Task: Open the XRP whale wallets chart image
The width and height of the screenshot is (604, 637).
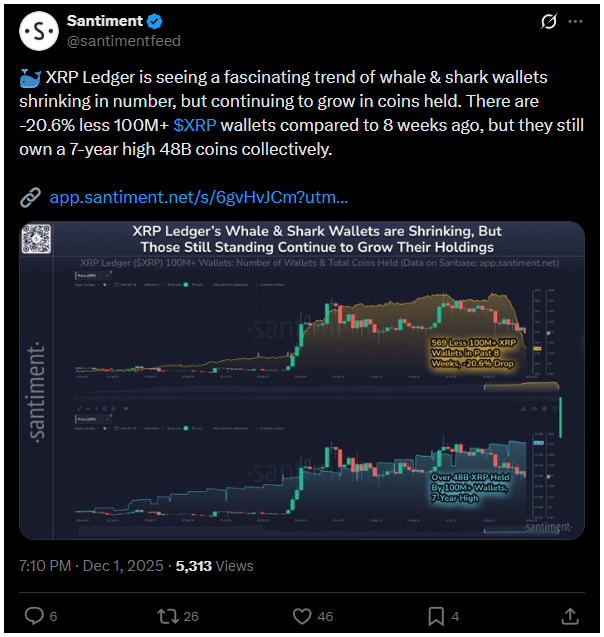Action: tap(301, 380)
